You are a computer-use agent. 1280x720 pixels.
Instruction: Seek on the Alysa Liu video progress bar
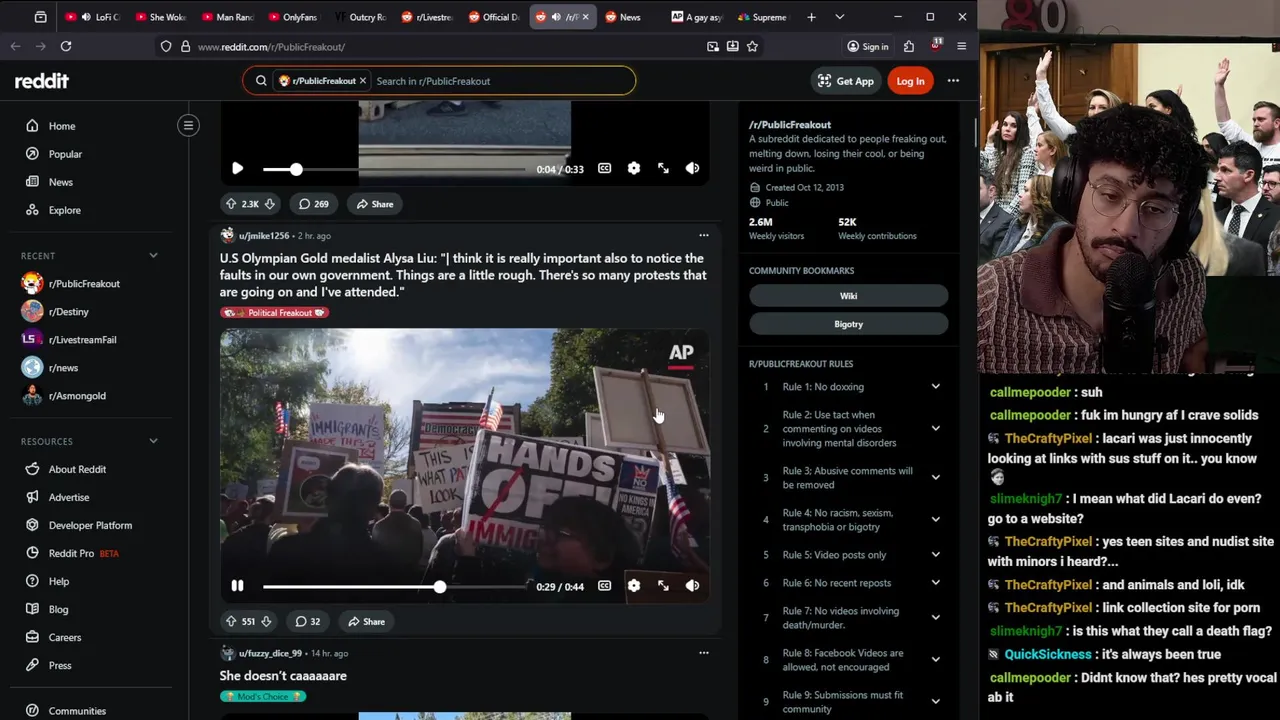click(x=394, y=587)
